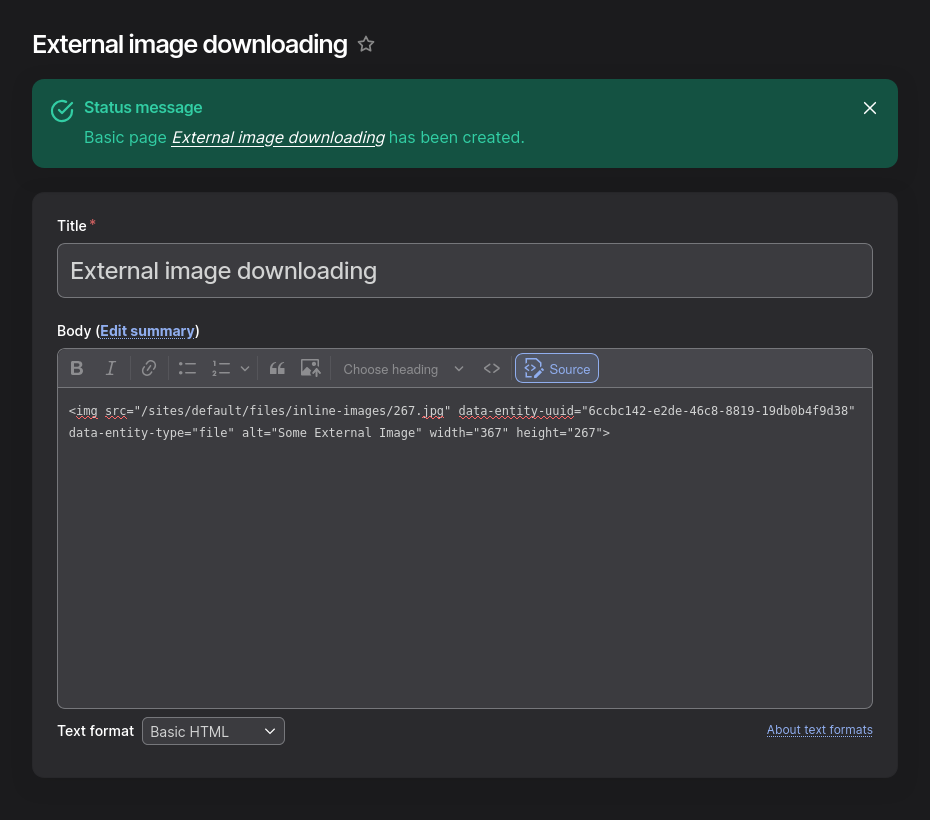Click the status message checkmark icon
Screen dimensions: 930x820
point(62,111)
